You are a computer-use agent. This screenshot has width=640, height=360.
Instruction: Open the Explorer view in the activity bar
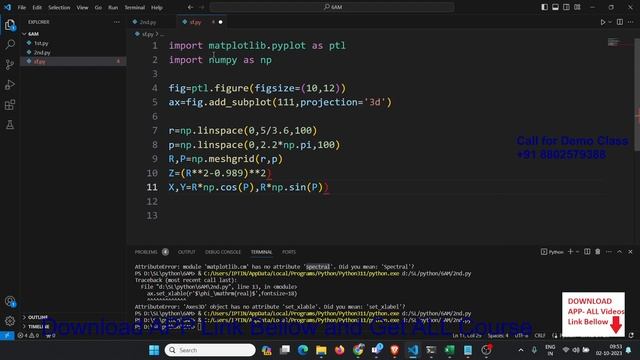point(10,25)
